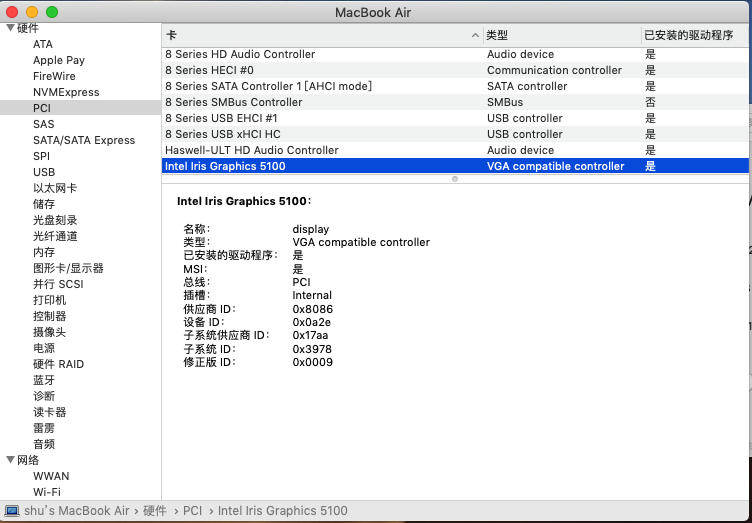Image resolution: width=752 pixels, height=523 pixels.
Task: Collapse the 网络 section disclosure triangle
Action: 10,460
